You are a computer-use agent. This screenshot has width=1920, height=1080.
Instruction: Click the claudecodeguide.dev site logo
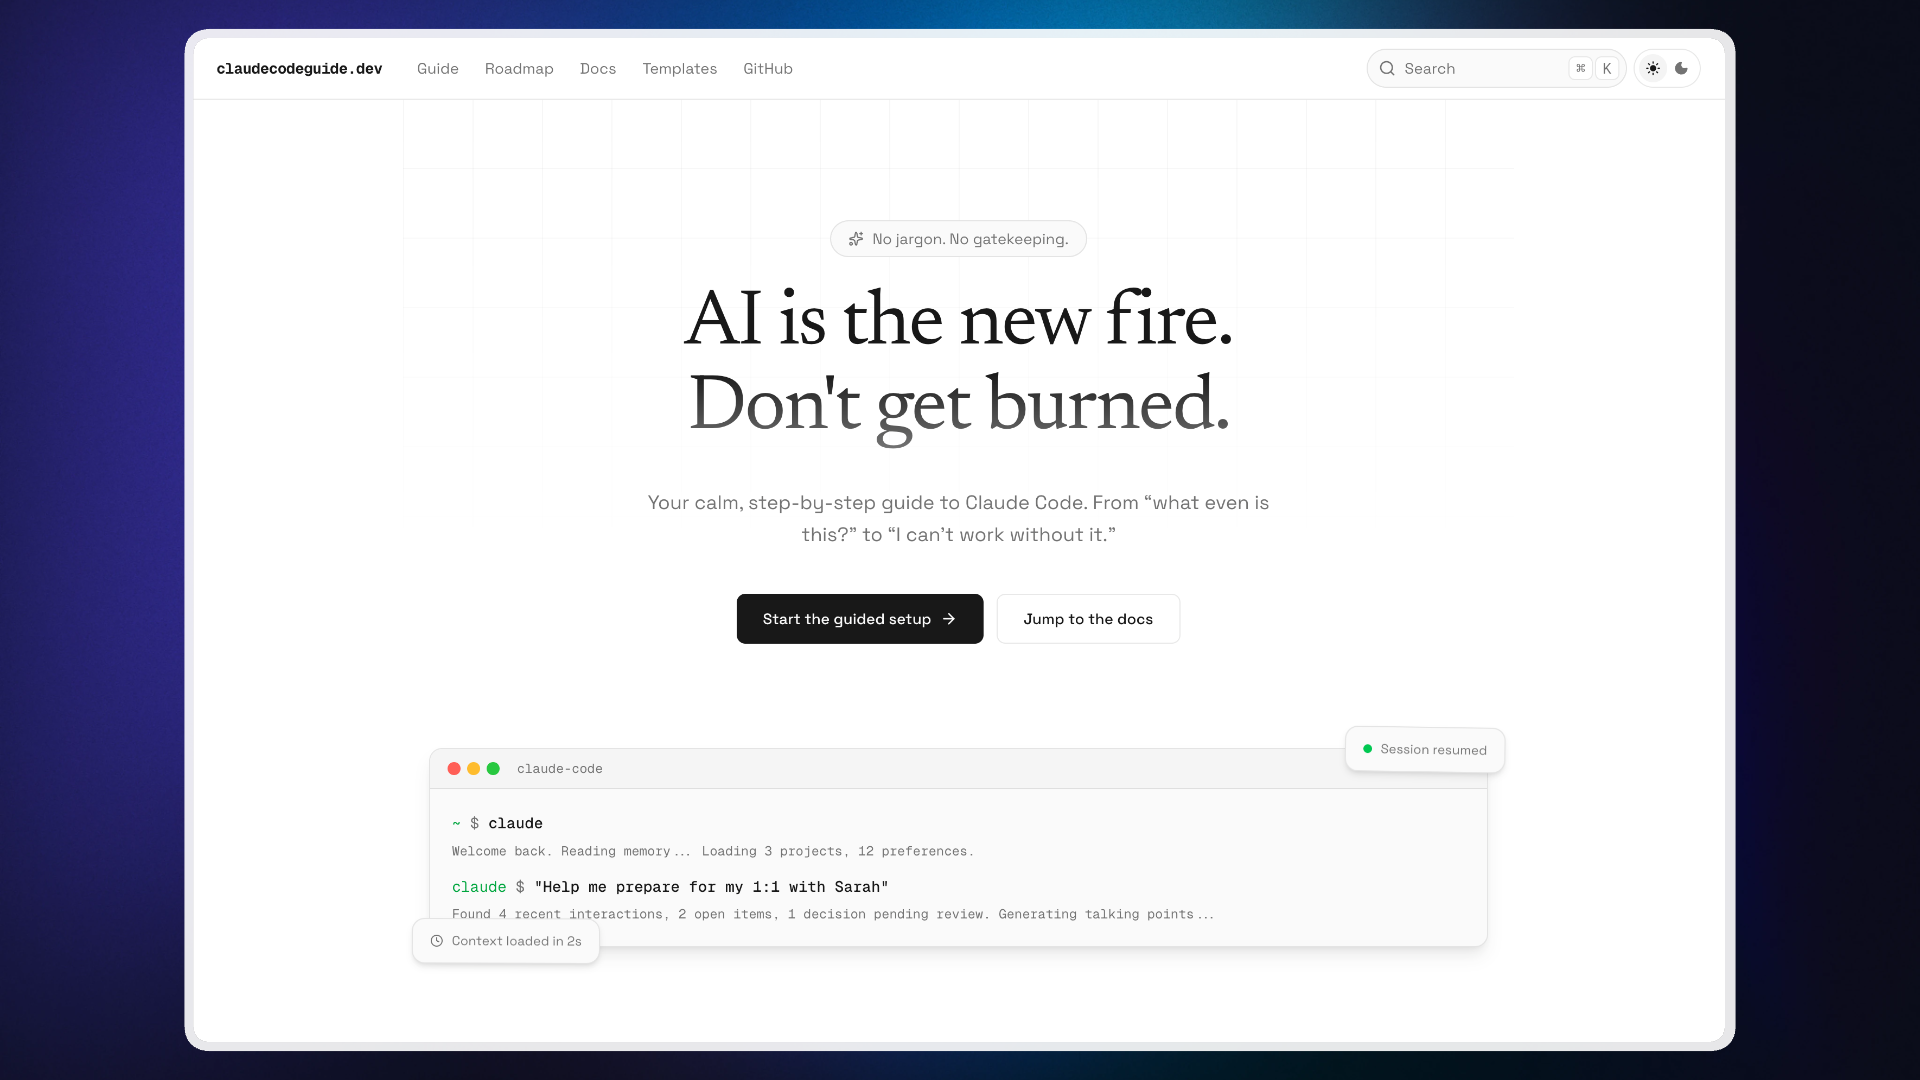299,69
